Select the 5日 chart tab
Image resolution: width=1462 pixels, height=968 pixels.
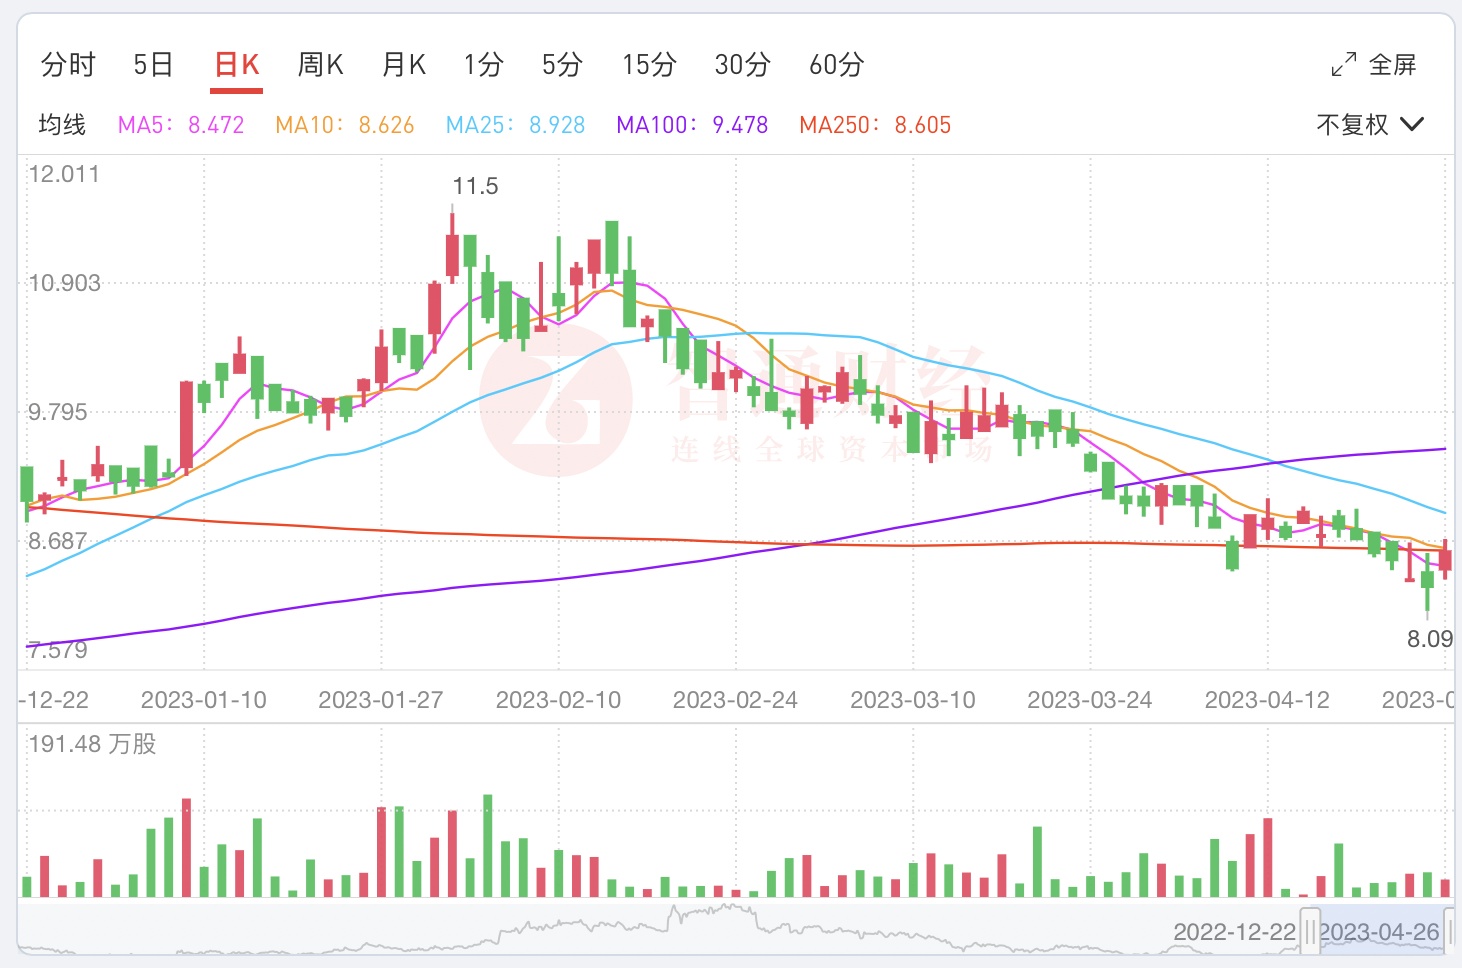tap(153, 65)
